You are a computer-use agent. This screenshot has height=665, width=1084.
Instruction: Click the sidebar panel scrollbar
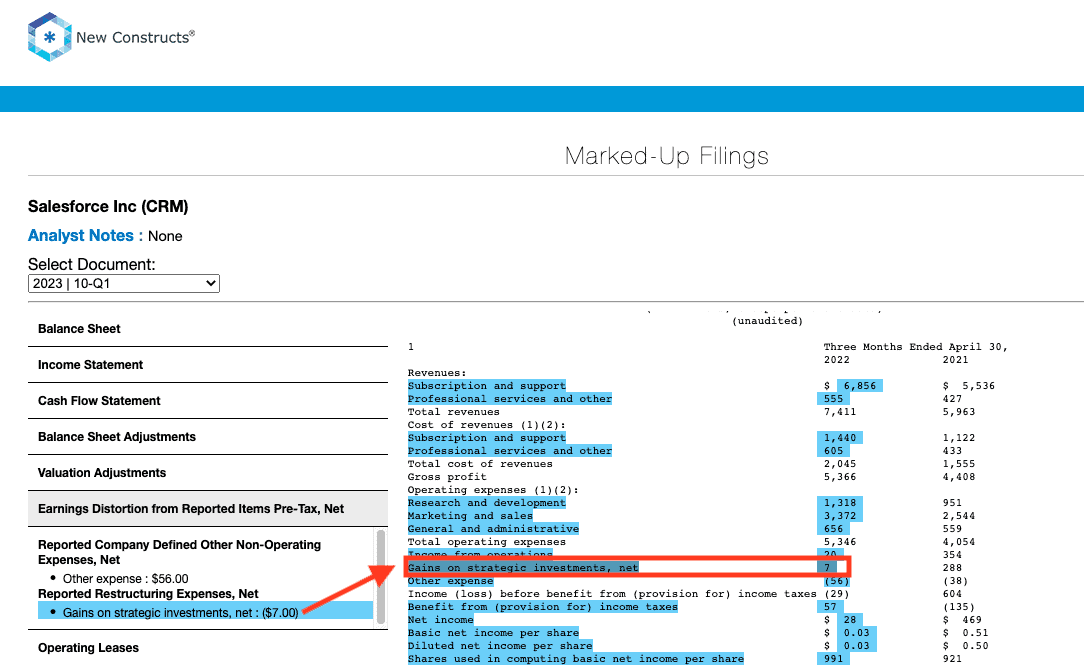coord(381,577)
